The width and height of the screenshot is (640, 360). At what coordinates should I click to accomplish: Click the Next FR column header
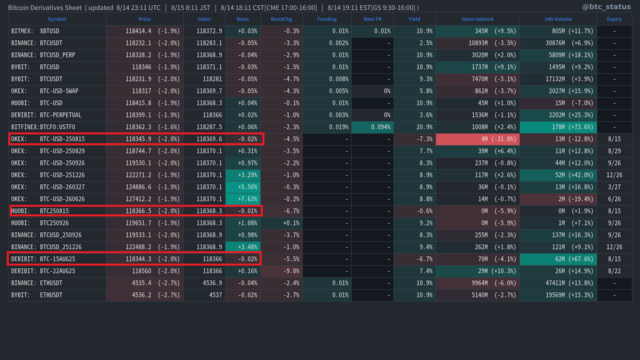pyautogui.click(x=372, y=19)
